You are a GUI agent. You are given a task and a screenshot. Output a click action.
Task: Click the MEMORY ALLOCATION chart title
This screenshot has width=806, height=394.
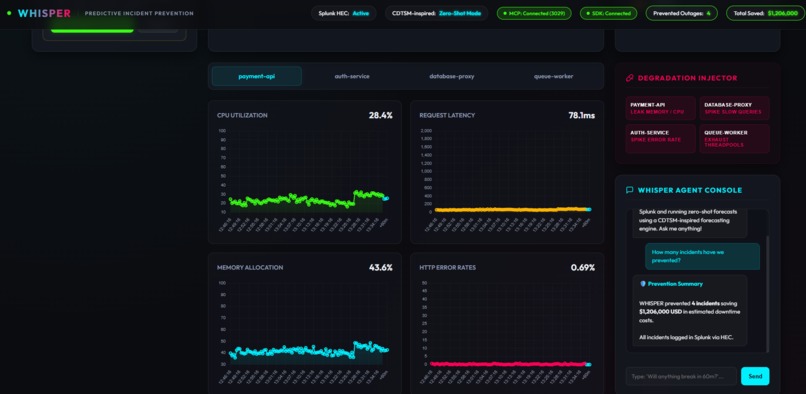pyautogui.click(x=250, y=268)
